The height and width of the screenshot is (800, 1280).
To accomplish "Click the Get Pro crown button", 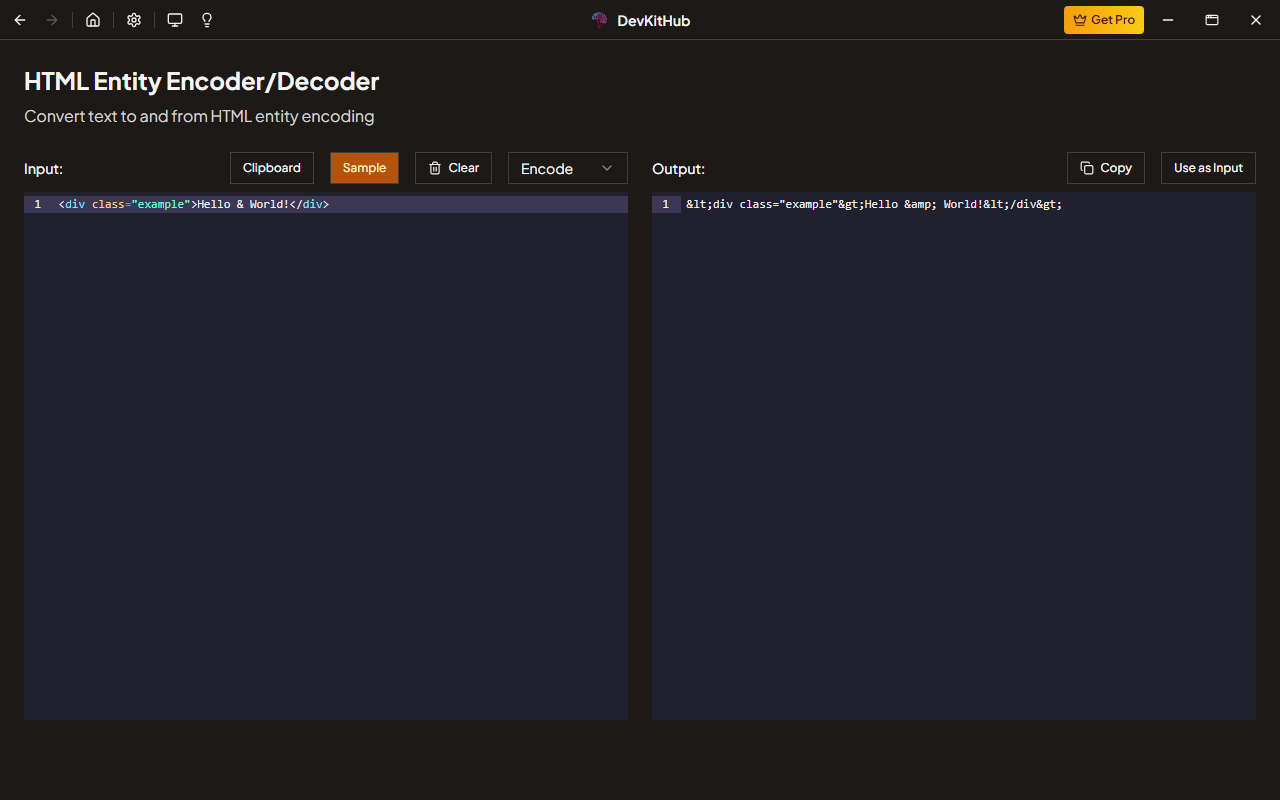I will pos(1104,20).
